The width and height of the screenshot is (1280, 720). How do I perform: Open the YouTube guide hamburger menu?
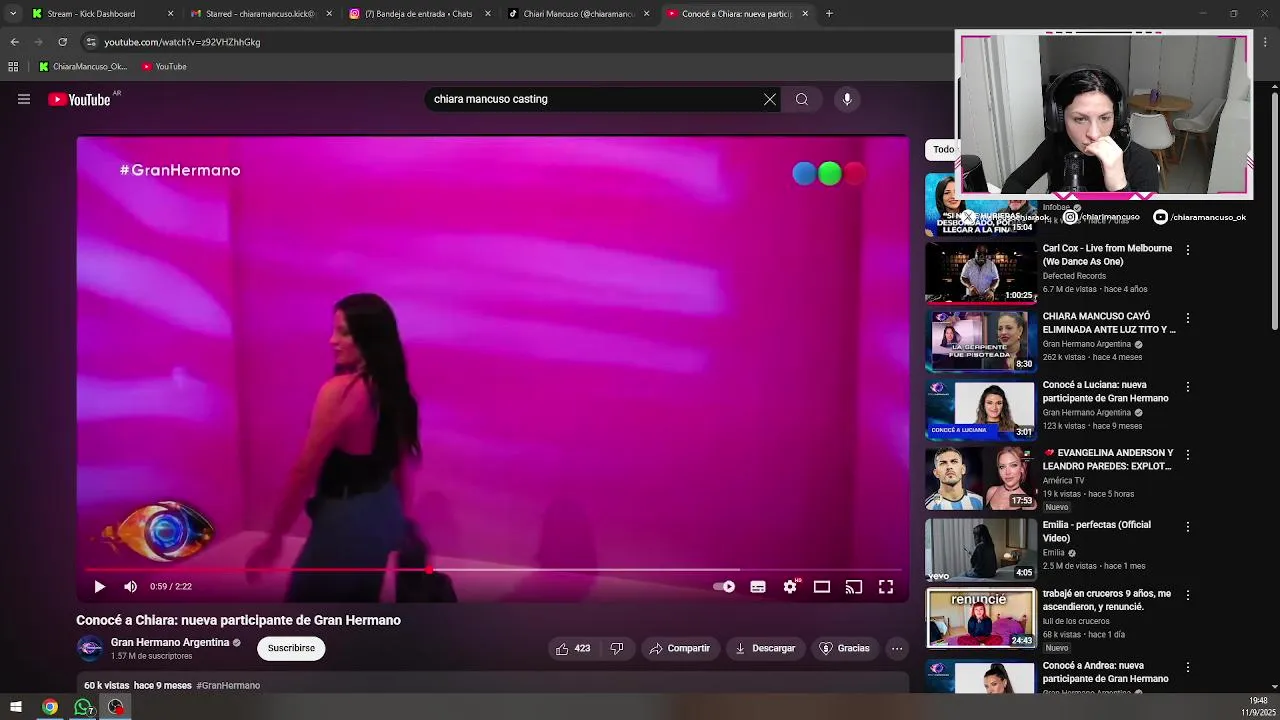point(24,99)
